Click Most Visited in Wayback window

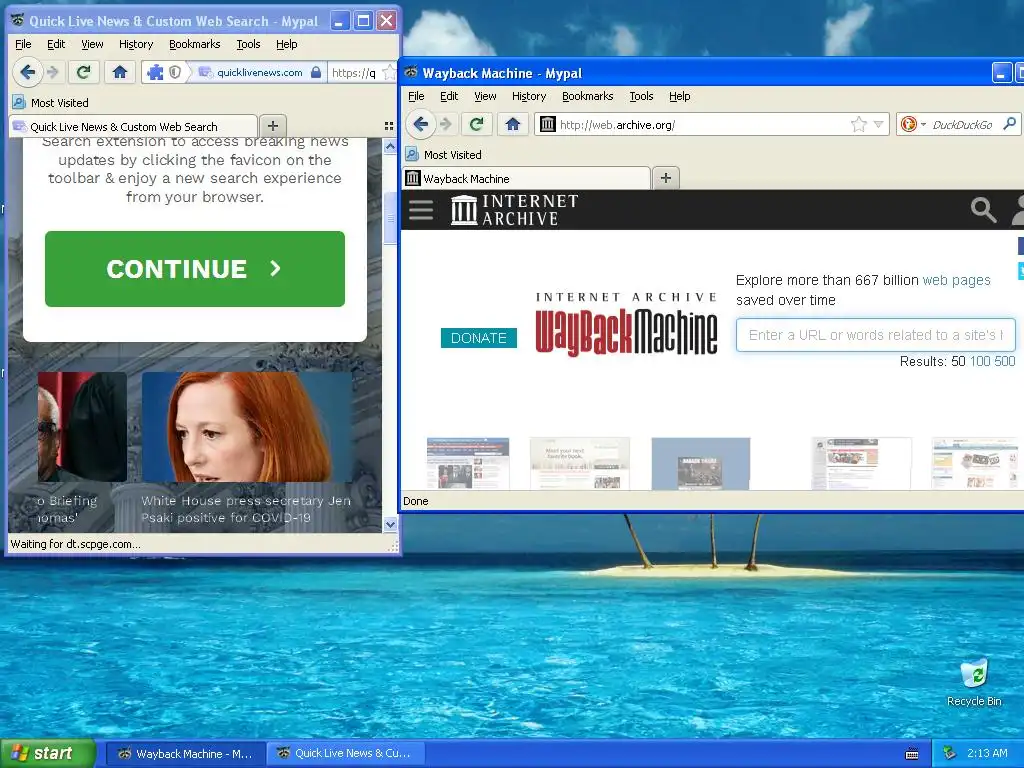(443, 155)
